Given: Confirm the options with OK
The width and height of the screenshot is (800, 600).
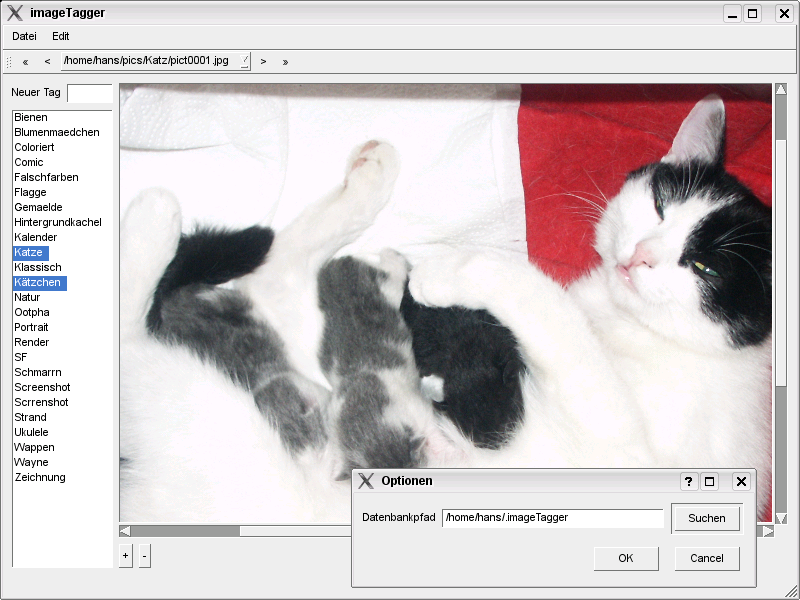Looking at the screenshot, I should pos(625,558).
